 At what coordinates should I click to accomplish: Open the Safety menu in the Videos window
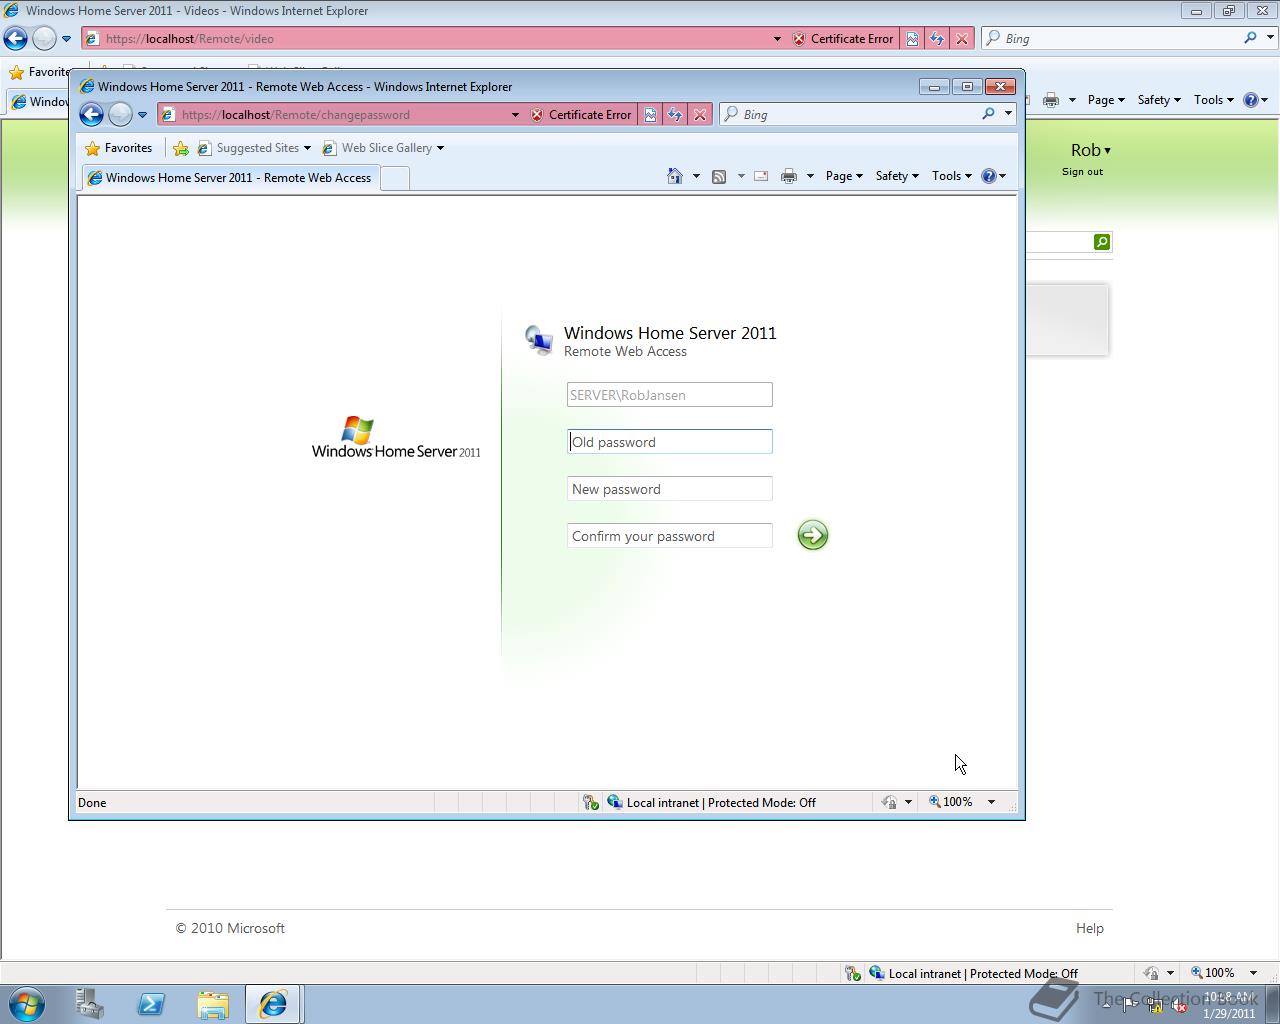click(x=1158, y=100)
